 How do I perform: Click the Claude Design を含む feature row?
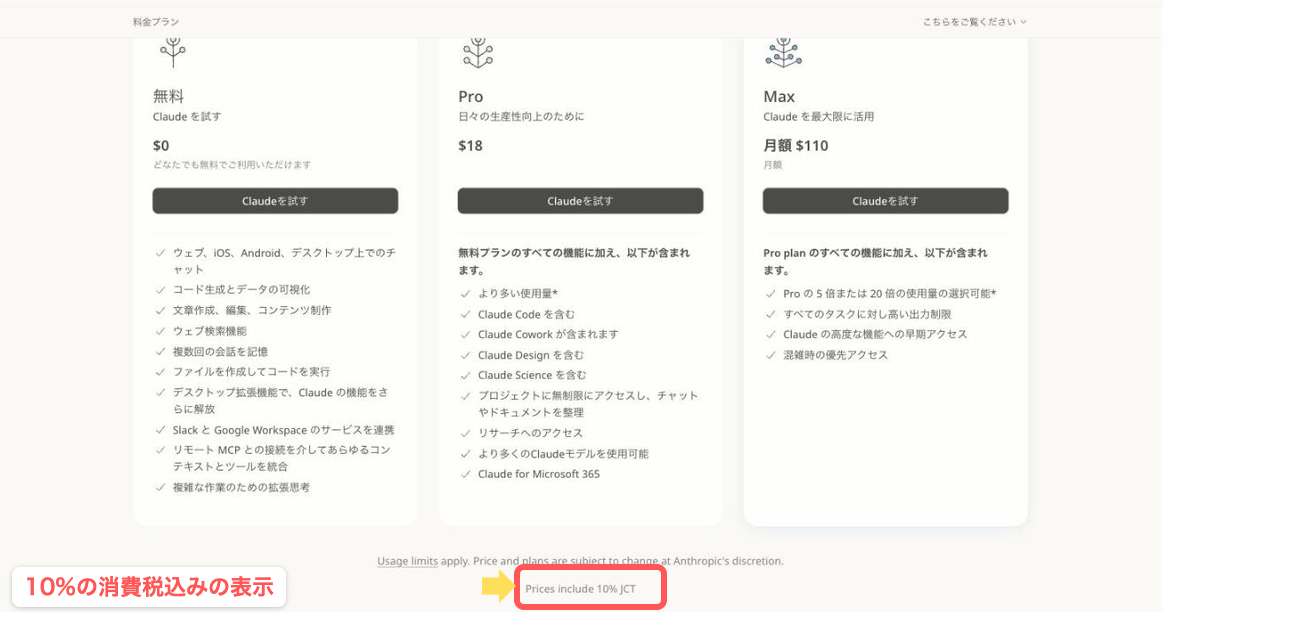click(x=522, y=355)
